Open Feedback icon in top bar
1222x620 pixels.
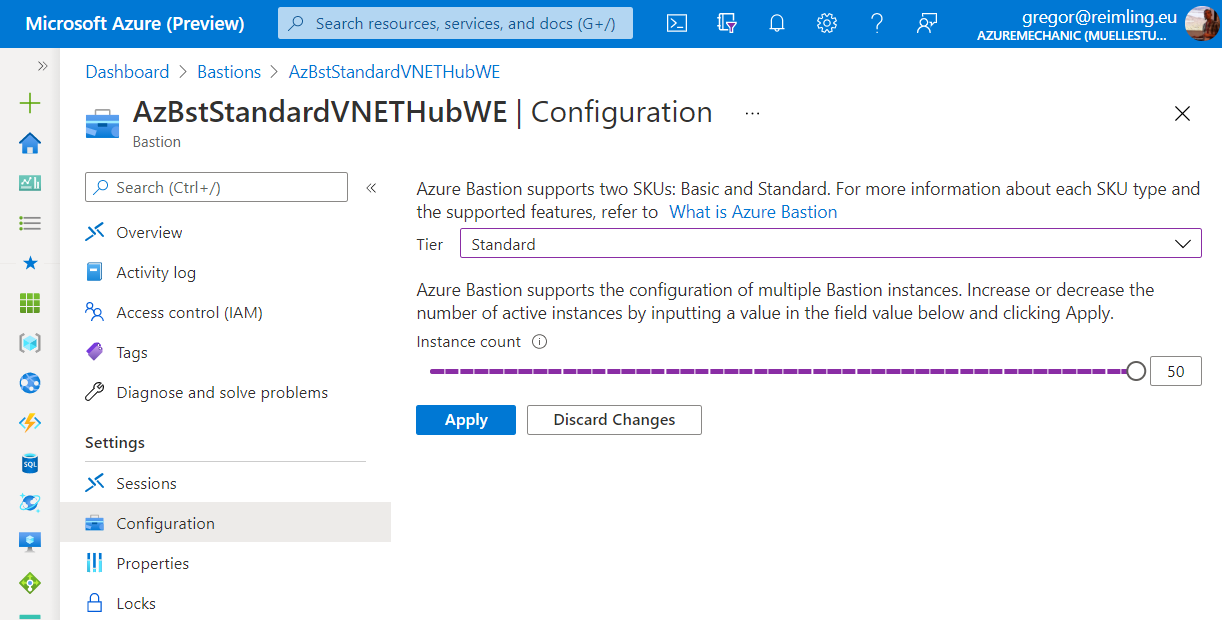[x=927, y=23]
